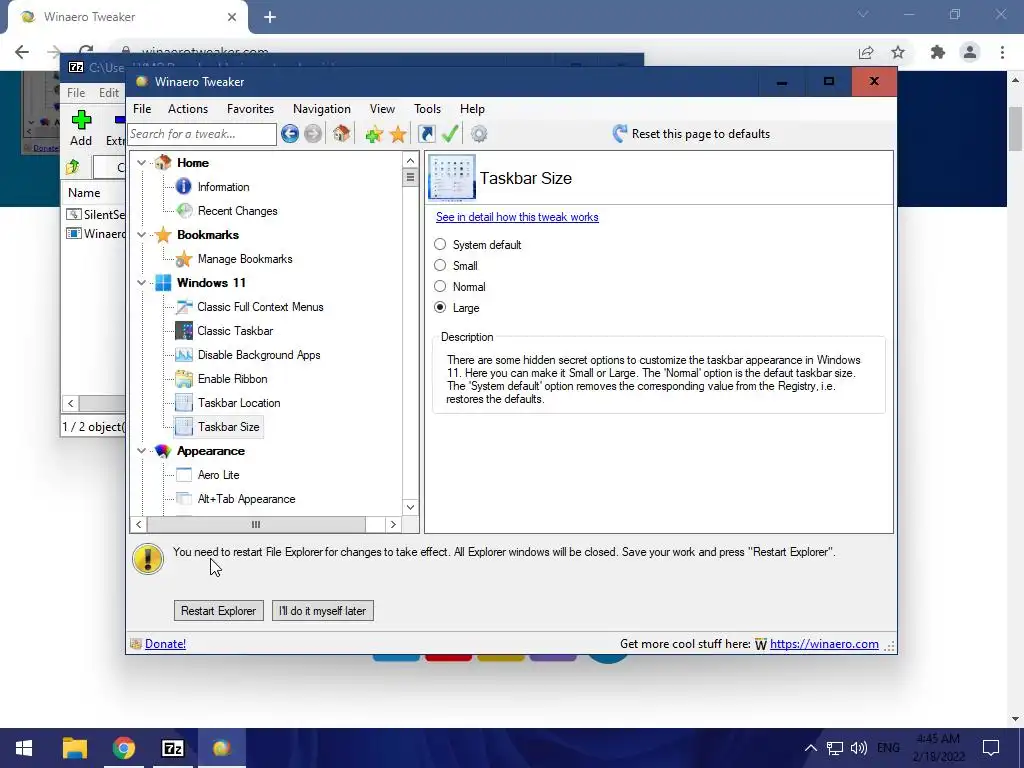1024x768 pixels.
Task: Select System default radio button
Action: (x=440, y=244)
